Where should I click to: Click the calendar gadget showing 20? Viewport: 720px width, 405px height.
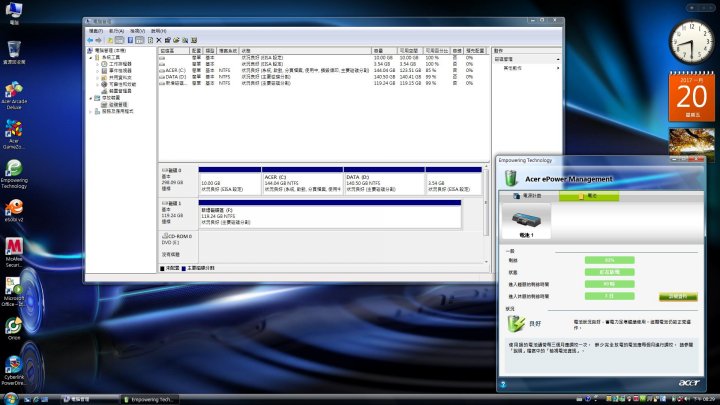[x=692, y=96]
